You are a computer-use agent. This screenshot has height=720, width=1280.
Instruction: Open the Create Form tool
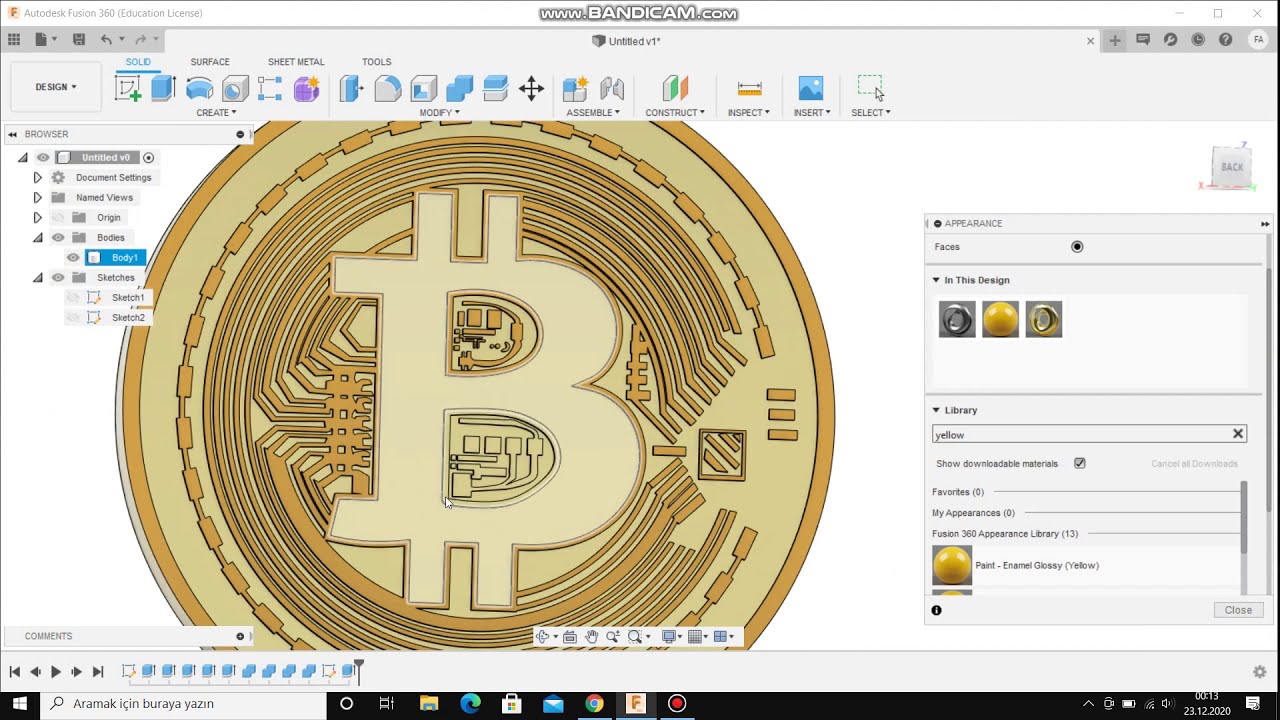[306, 88]
